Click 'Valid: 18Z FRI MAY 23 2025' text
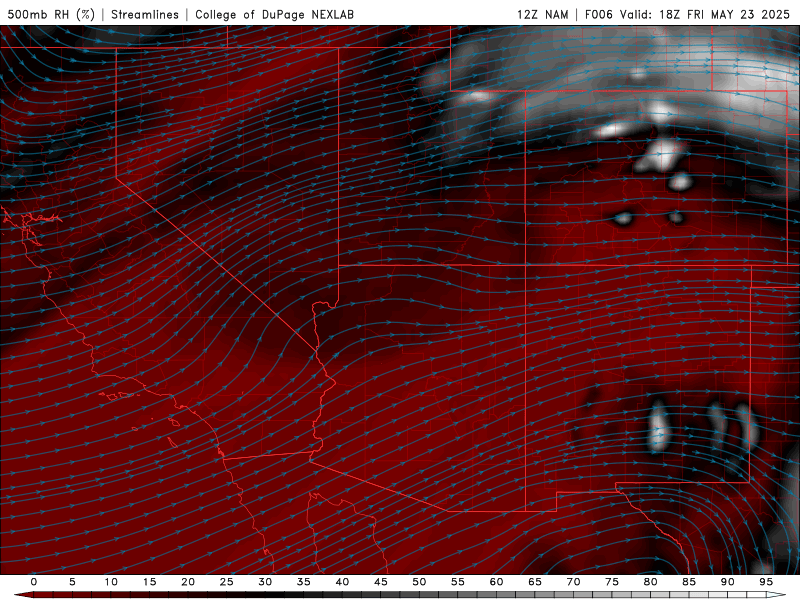Image resolution: width=800 pixels, height=600 pixels. 705,14
